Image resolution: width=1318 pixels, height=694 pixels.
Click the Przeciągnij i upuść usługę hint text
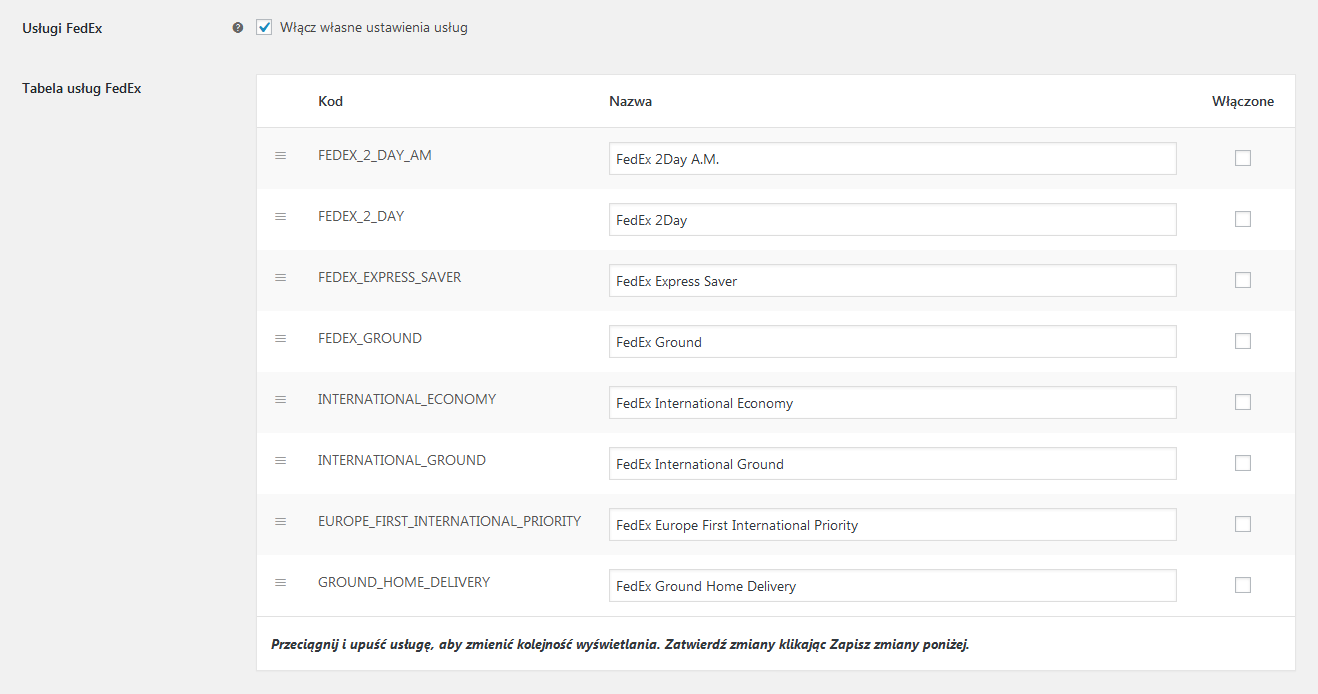pyautogui.click(x=620, y=643)
